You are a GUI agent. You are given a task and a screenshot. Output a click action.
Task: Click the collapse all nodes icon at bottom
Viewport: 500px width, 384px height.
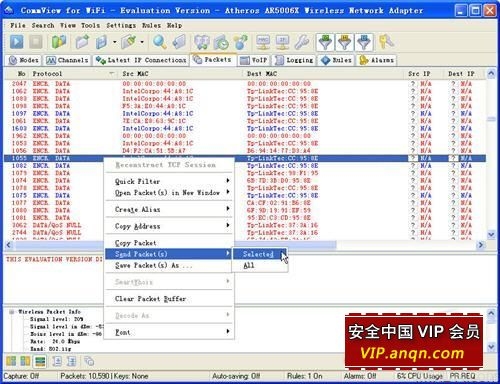[72, 361]
